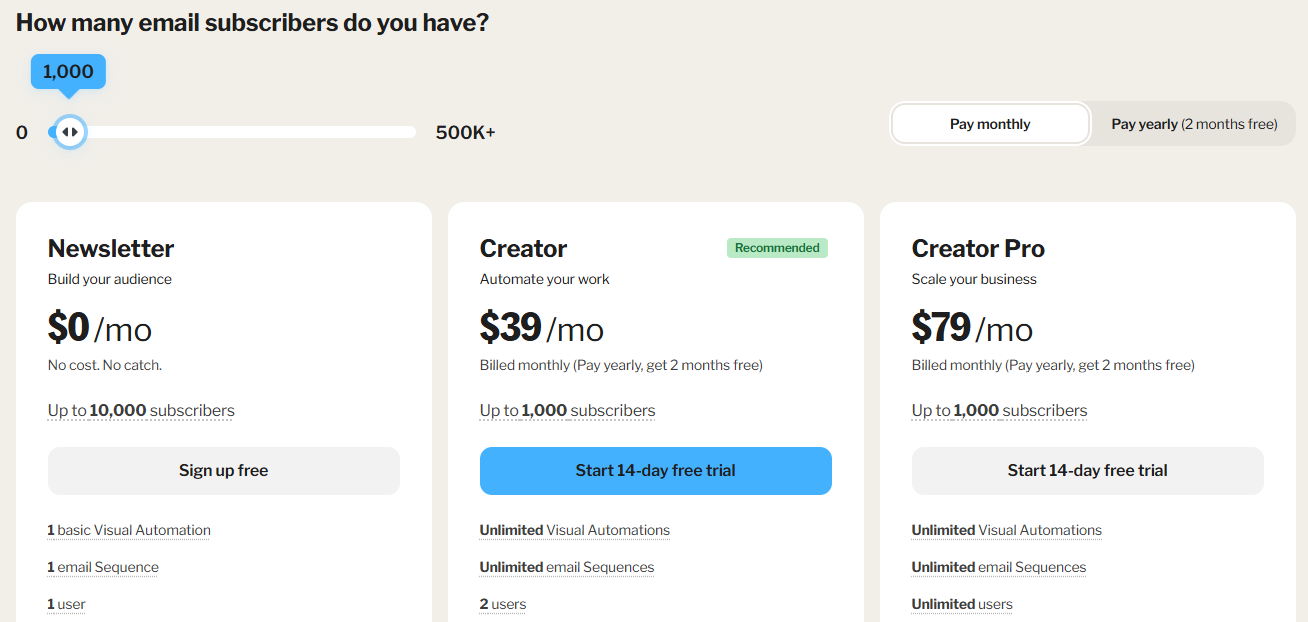This screenshot has height=622, width=1308.
Task: Select the Pay monthly billing option
Action: (989, 125)
